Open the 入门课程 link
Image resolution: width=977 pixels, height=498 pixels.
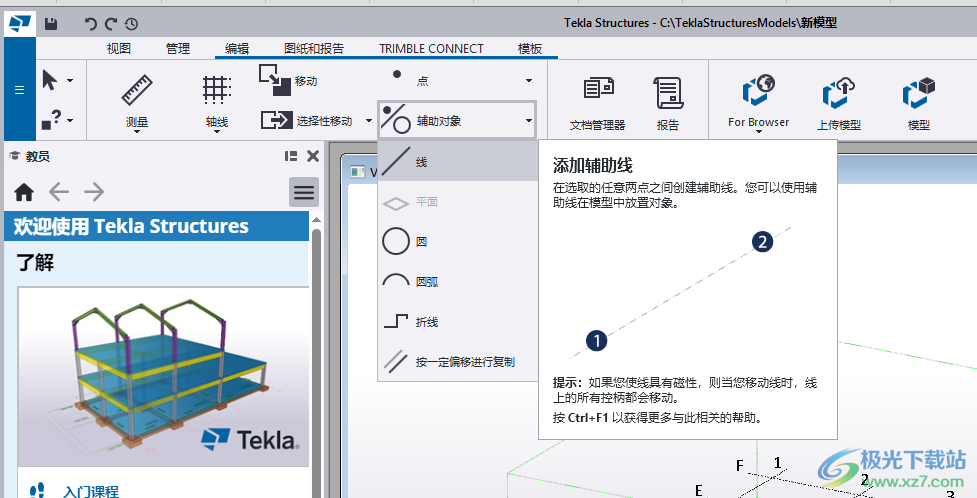[x=91, y=491]
